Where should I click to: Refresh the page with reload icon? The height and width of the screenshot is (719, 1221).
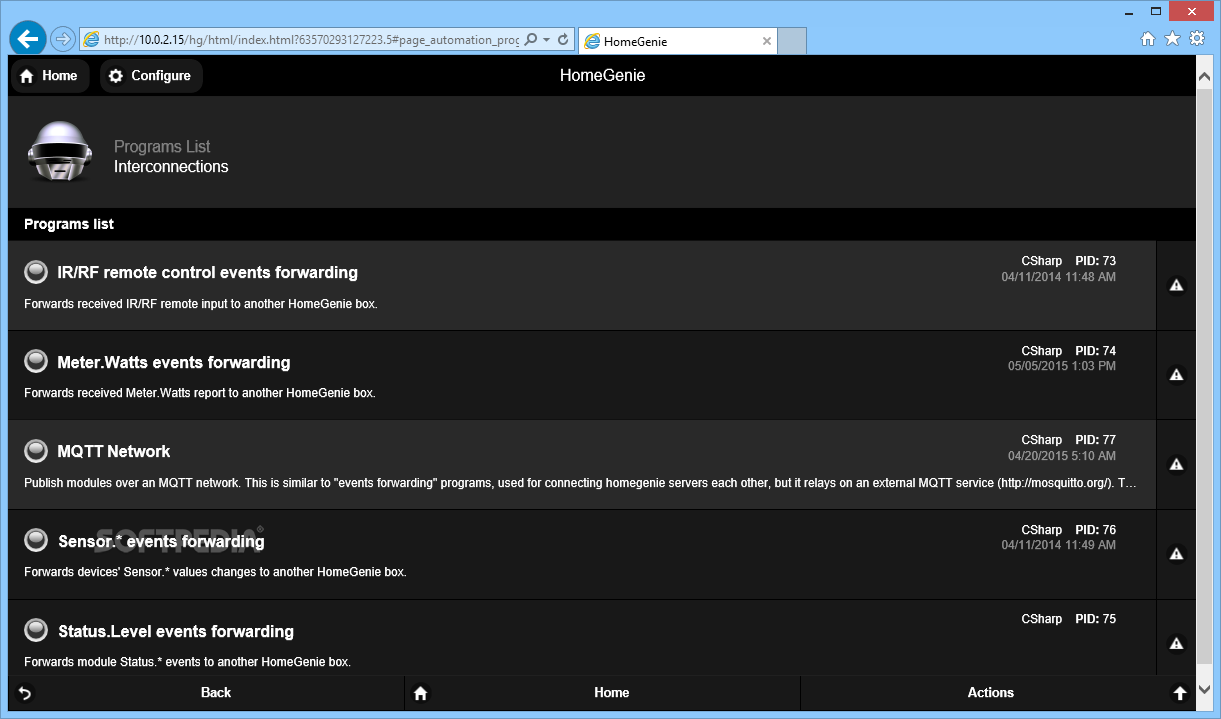coord(563,40)
